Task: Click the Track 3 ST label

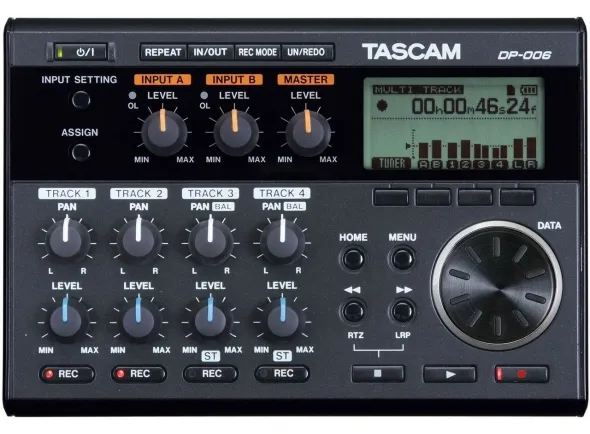Action: pos(210,356)
